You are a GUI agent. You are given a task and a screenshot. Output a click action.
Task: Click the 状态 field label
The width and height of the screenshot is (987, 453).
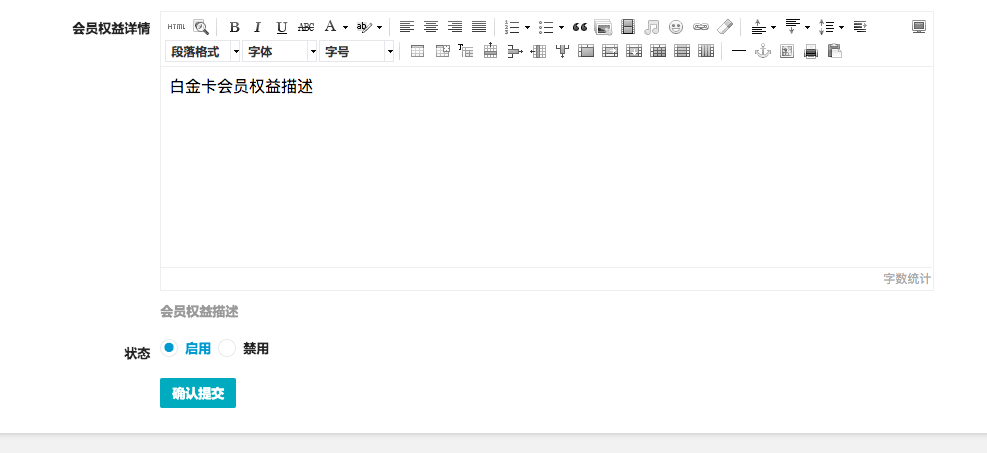pos(137,354)
